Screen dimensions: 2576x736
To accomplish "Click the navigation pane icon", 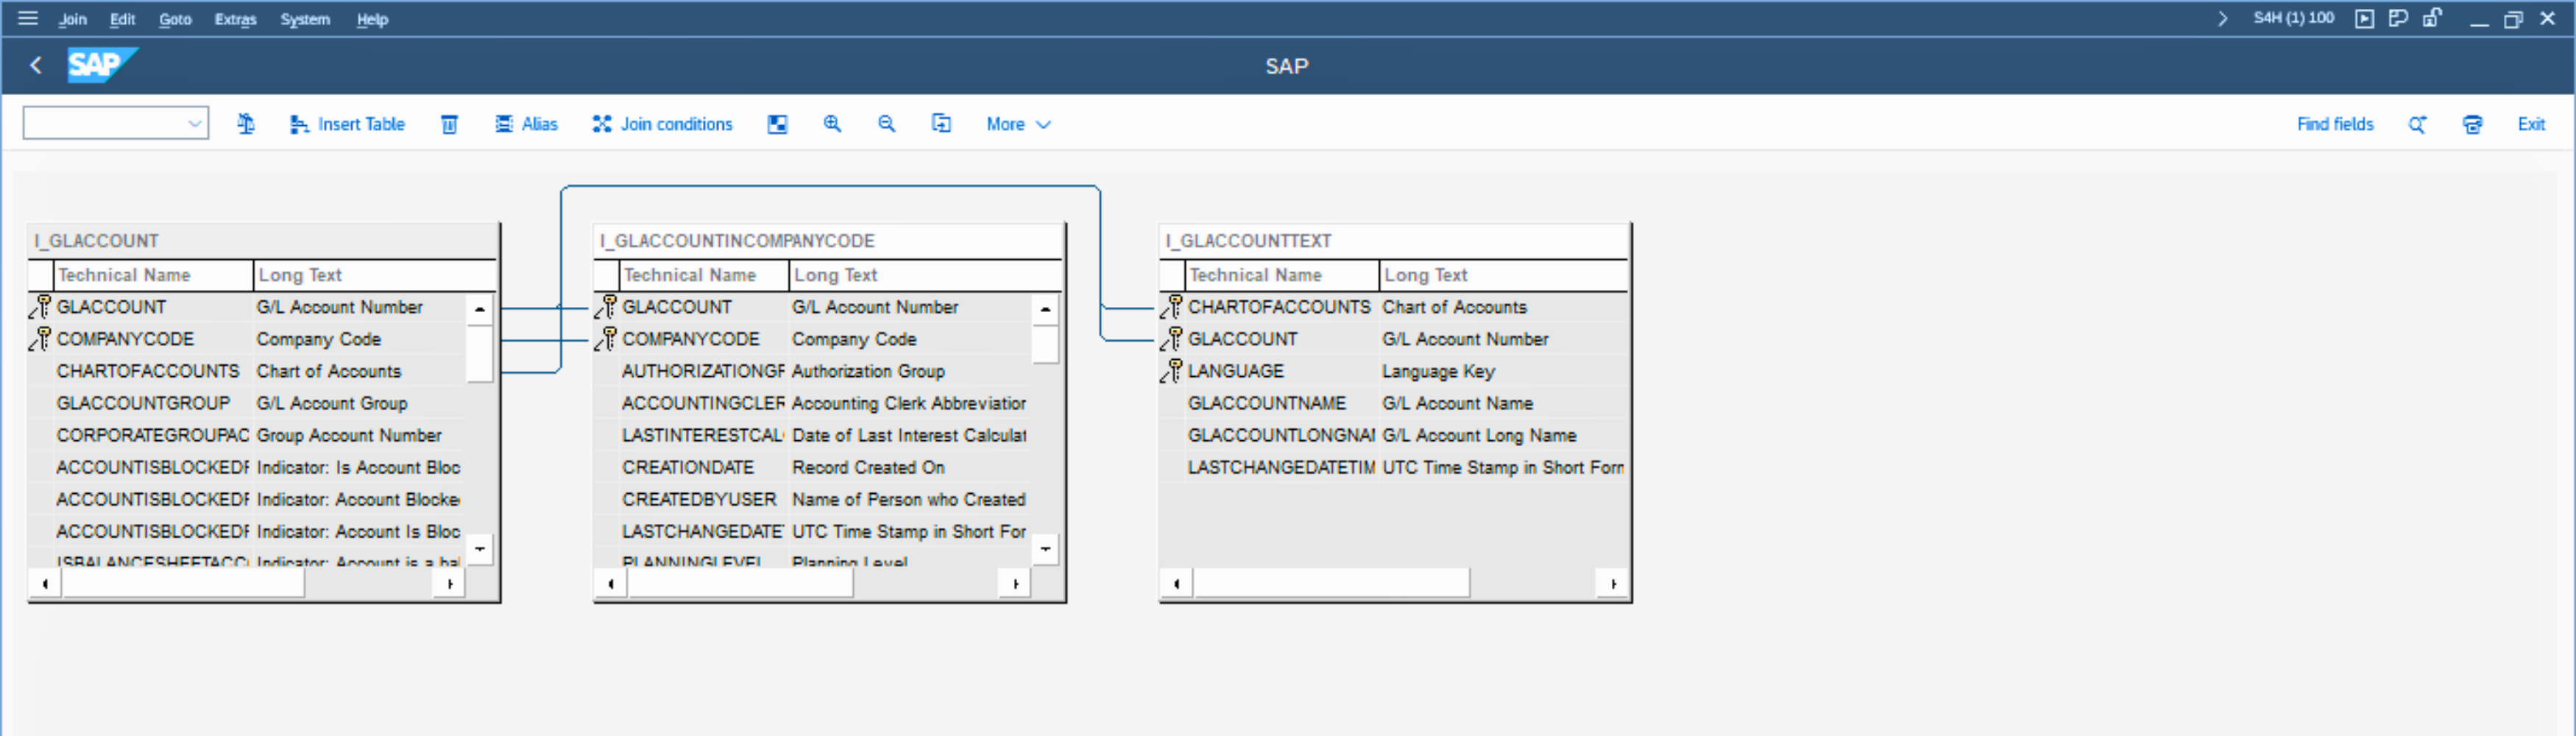I will click(x=777, y=124).
